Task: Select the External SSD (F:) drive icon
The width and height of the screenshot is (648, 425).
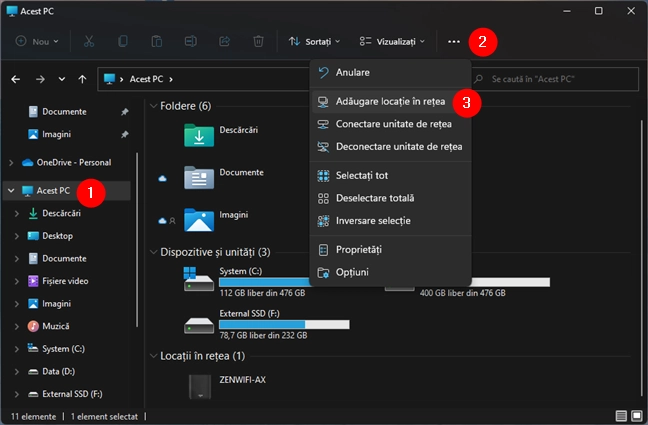Action: pos(199,325)
